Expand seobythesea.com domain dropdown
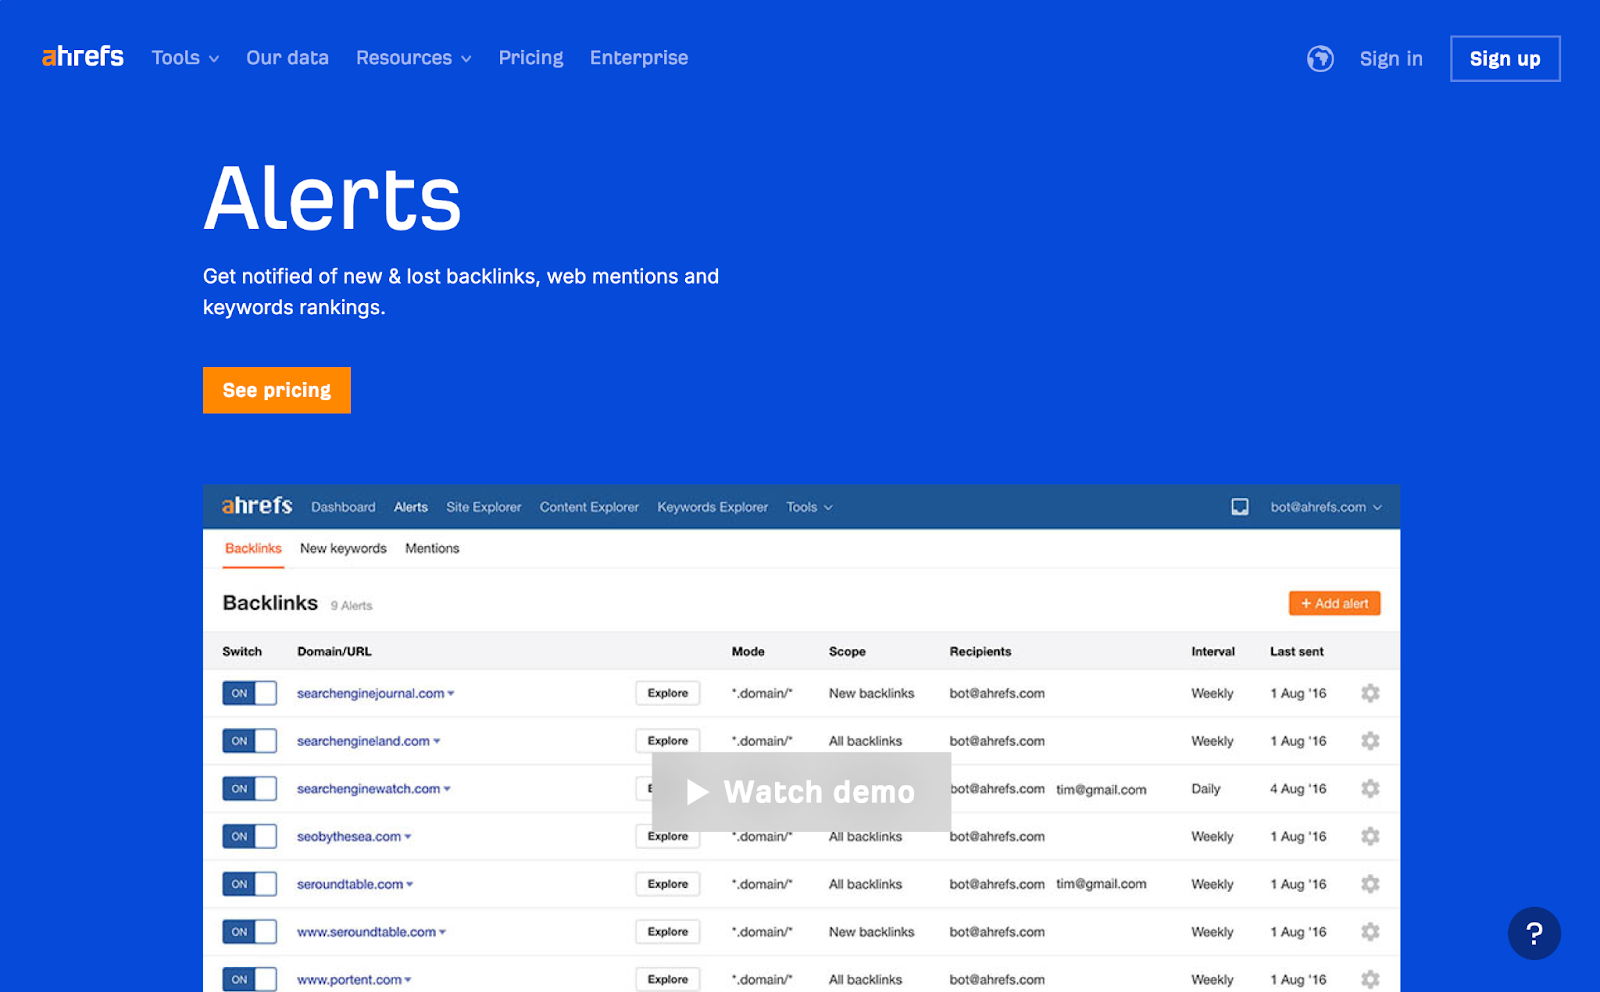 (408, 836)
